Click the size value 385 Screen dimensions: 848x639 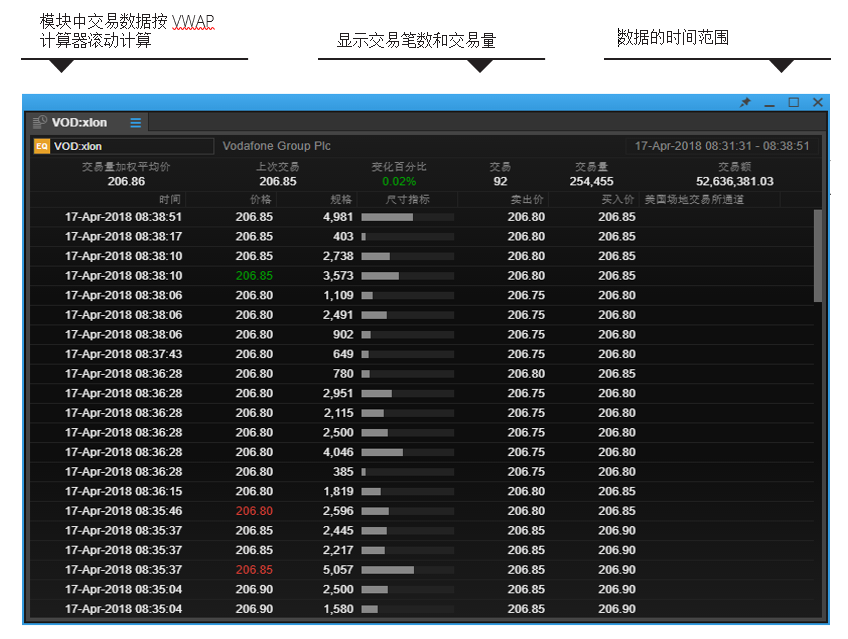pyautogui.click(x=343, y=472)
